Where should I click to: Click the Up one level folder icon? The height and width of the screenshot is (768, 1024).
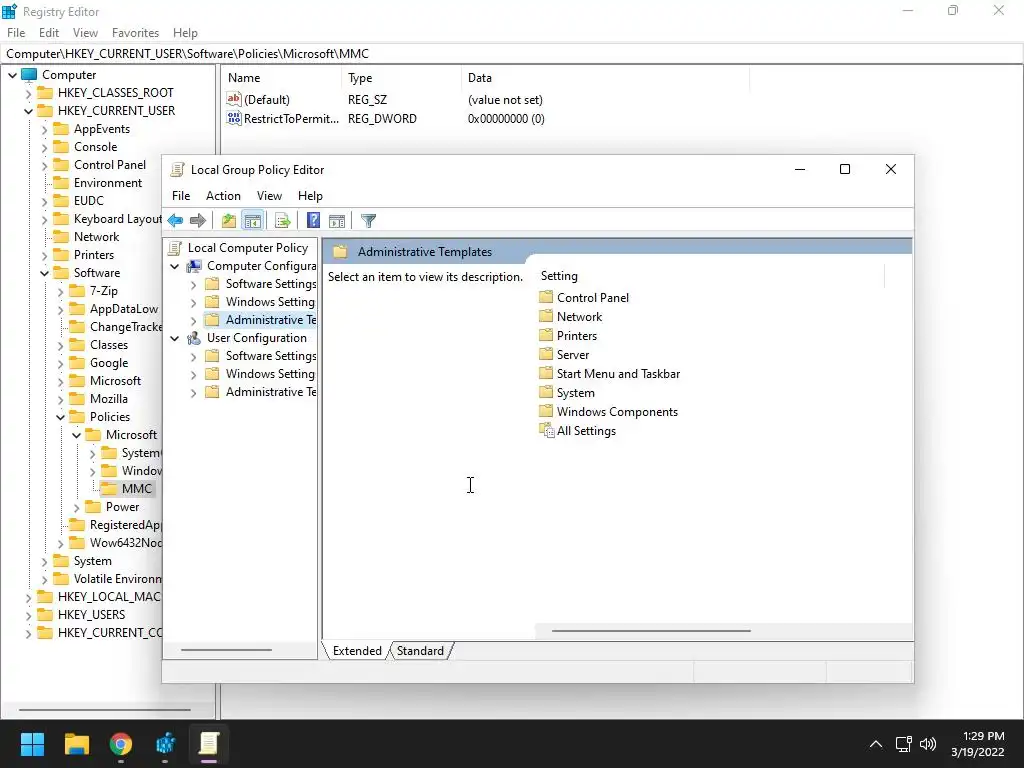click(x=229, y=221)
